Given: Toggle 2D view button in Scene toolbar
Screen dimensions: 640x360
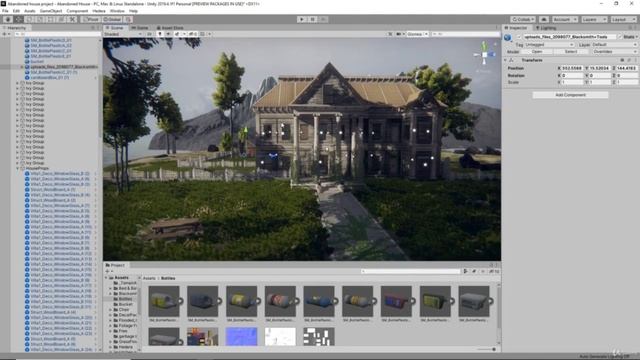Looking at the screenshot, I should pos(150,34).
